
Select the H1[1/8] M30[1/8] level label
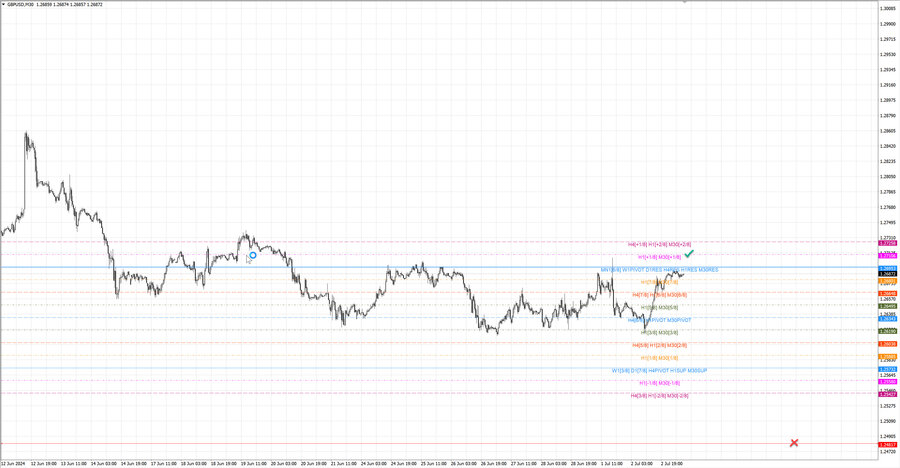[660, 358]
